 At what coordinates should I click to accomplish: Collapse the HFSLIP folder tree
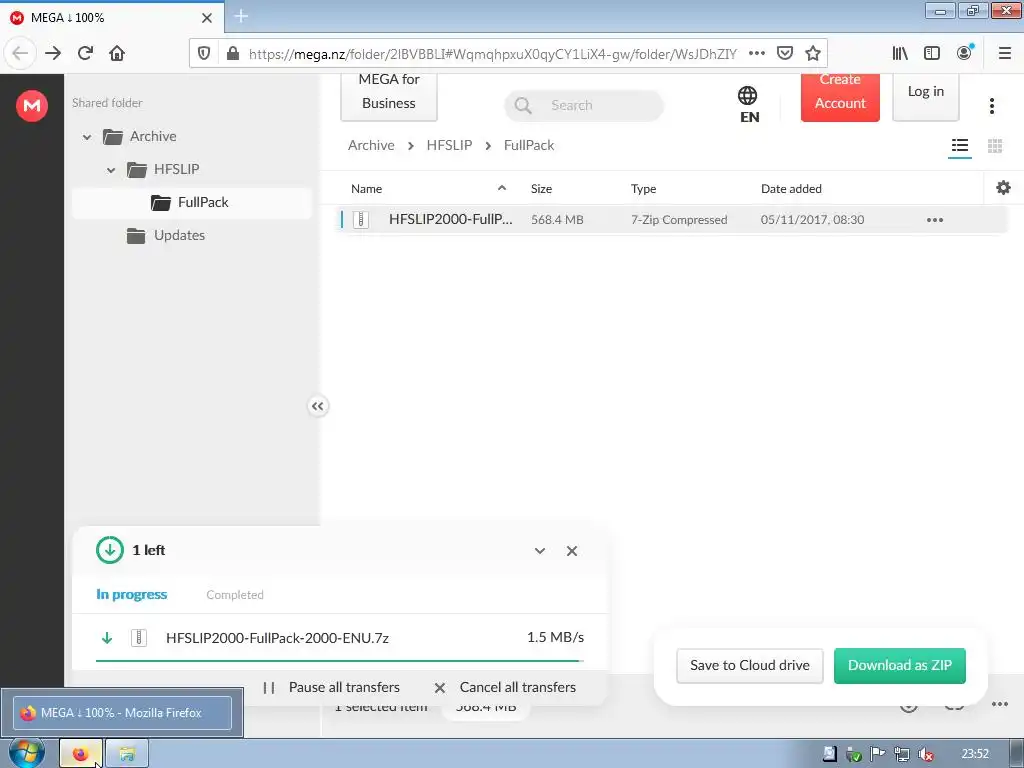click(x=111, y=170)
